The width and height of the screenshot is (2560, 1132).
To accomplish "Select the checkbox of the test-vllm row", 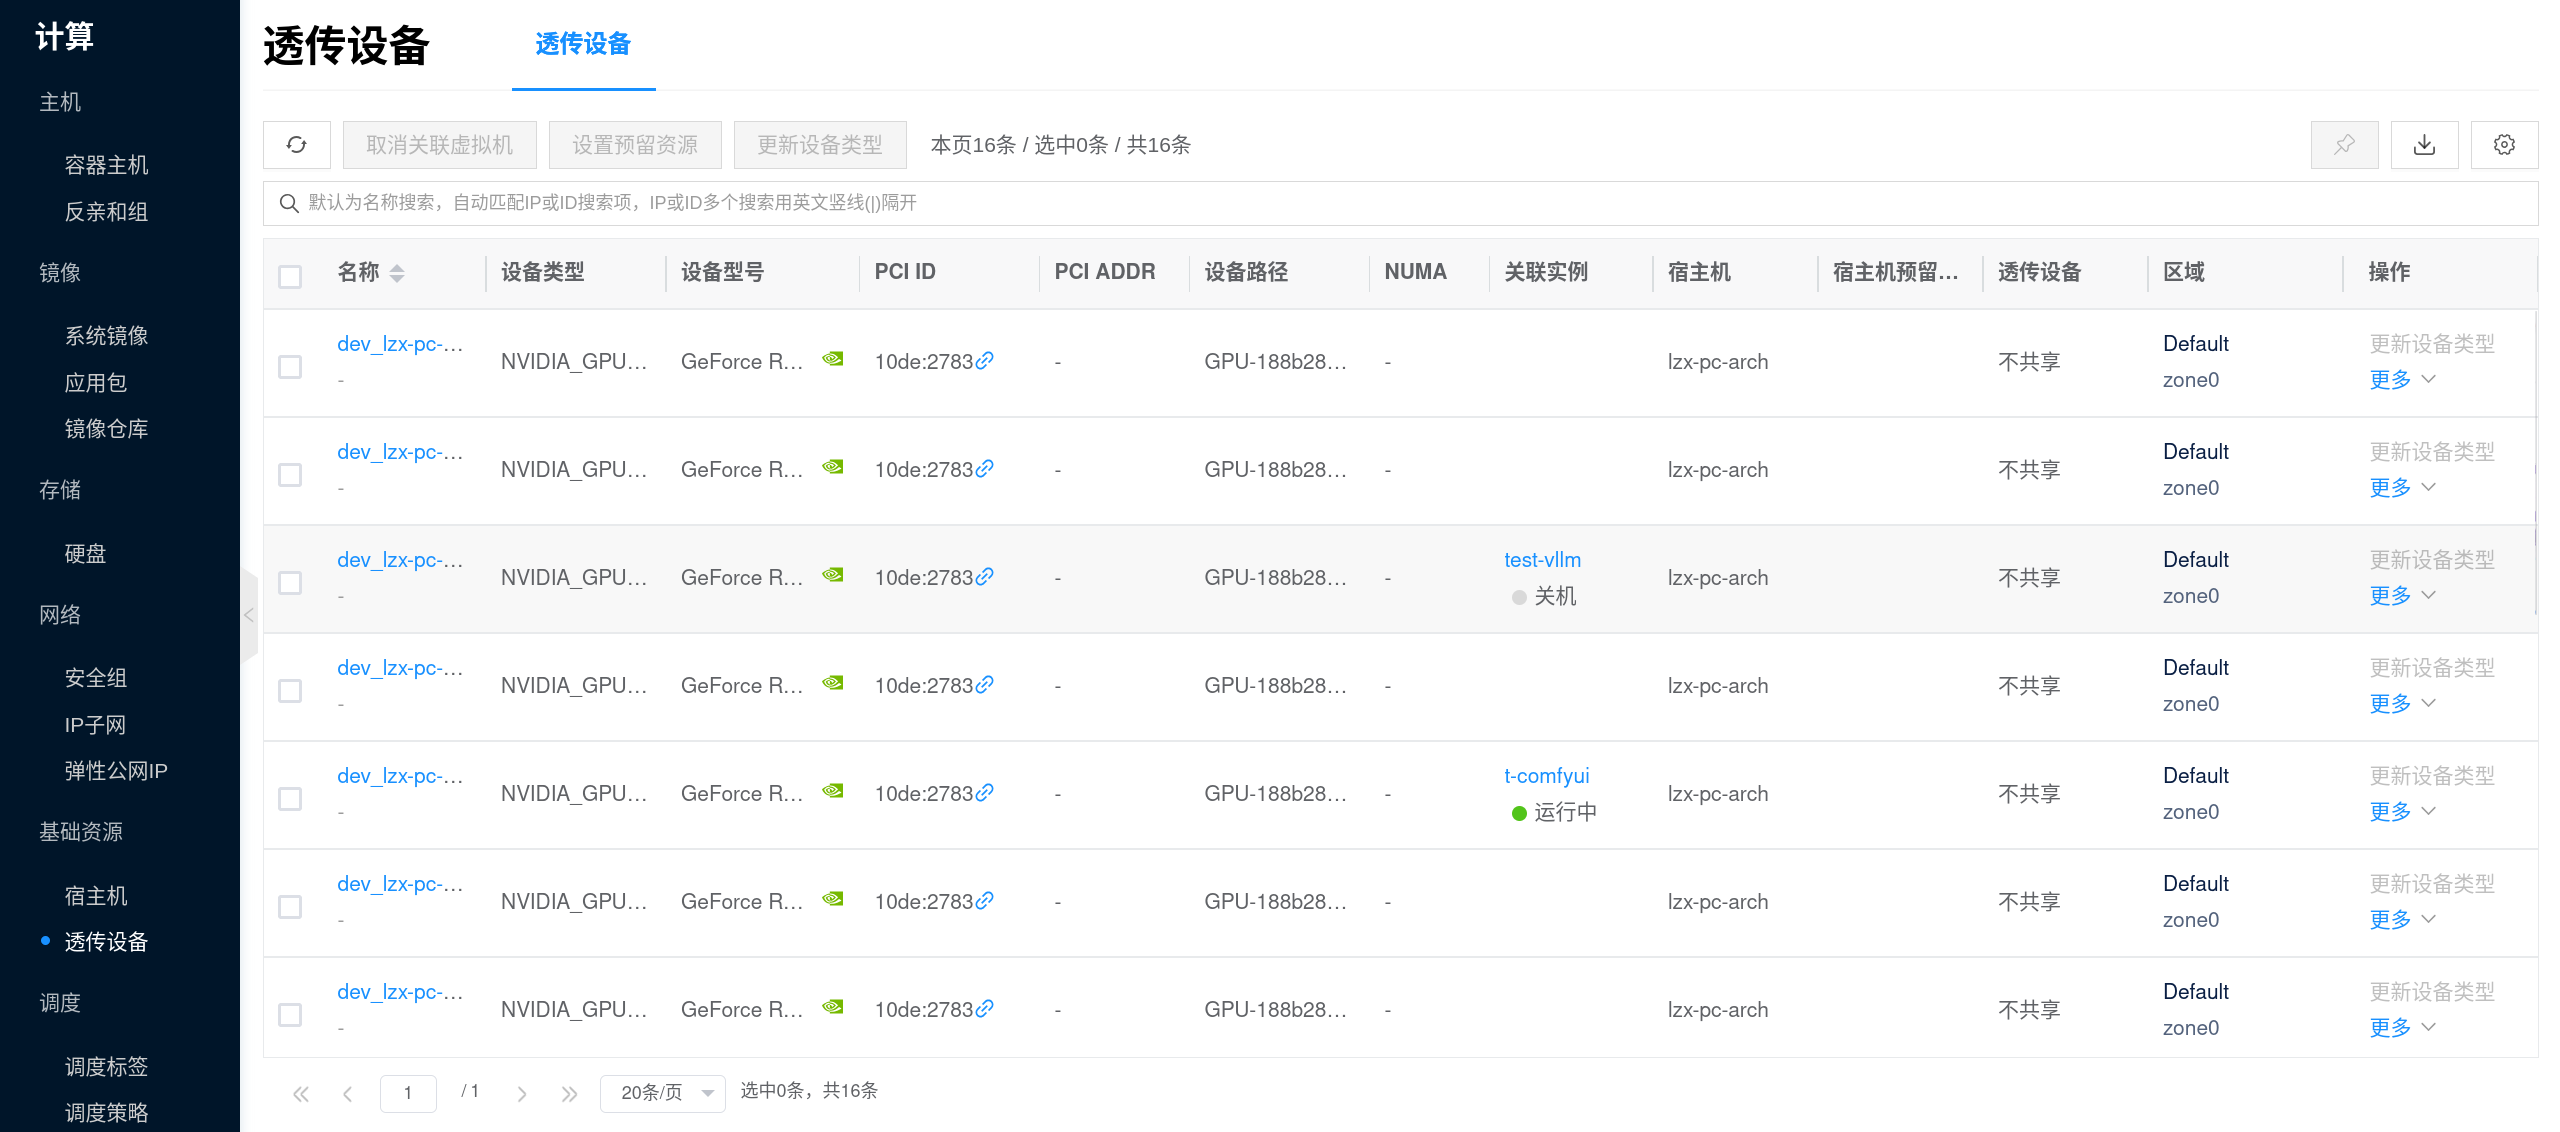I will (x=290, y=583).
